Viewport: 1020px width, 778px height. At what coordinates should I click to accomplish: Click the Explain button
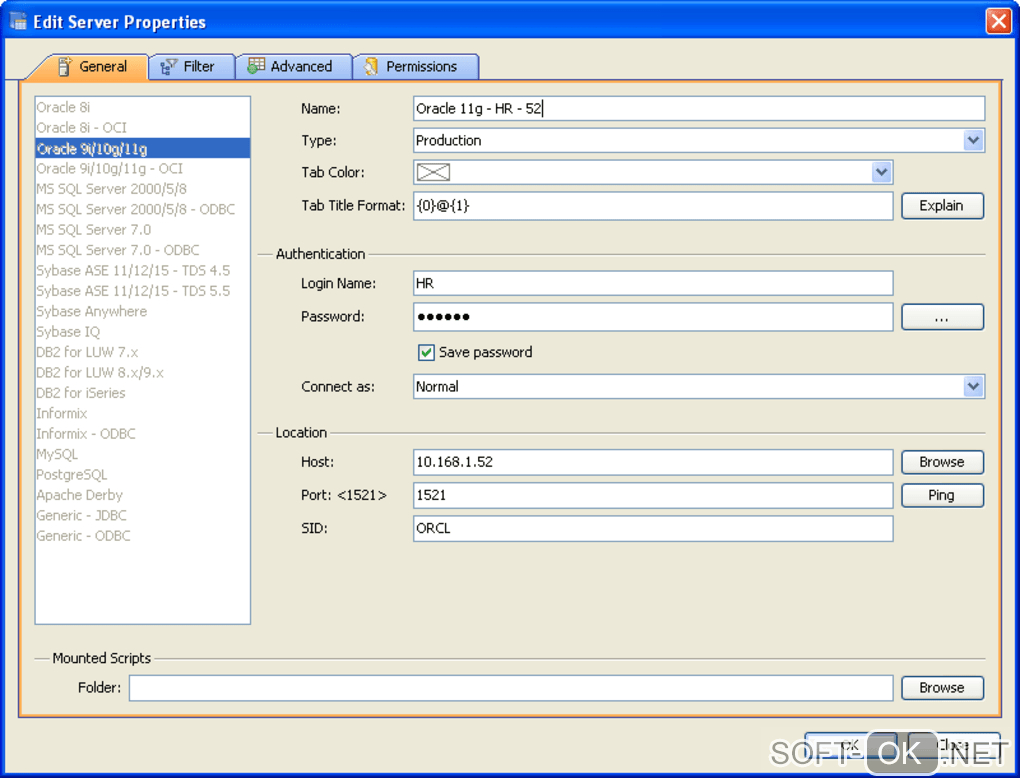click(942, 206)
